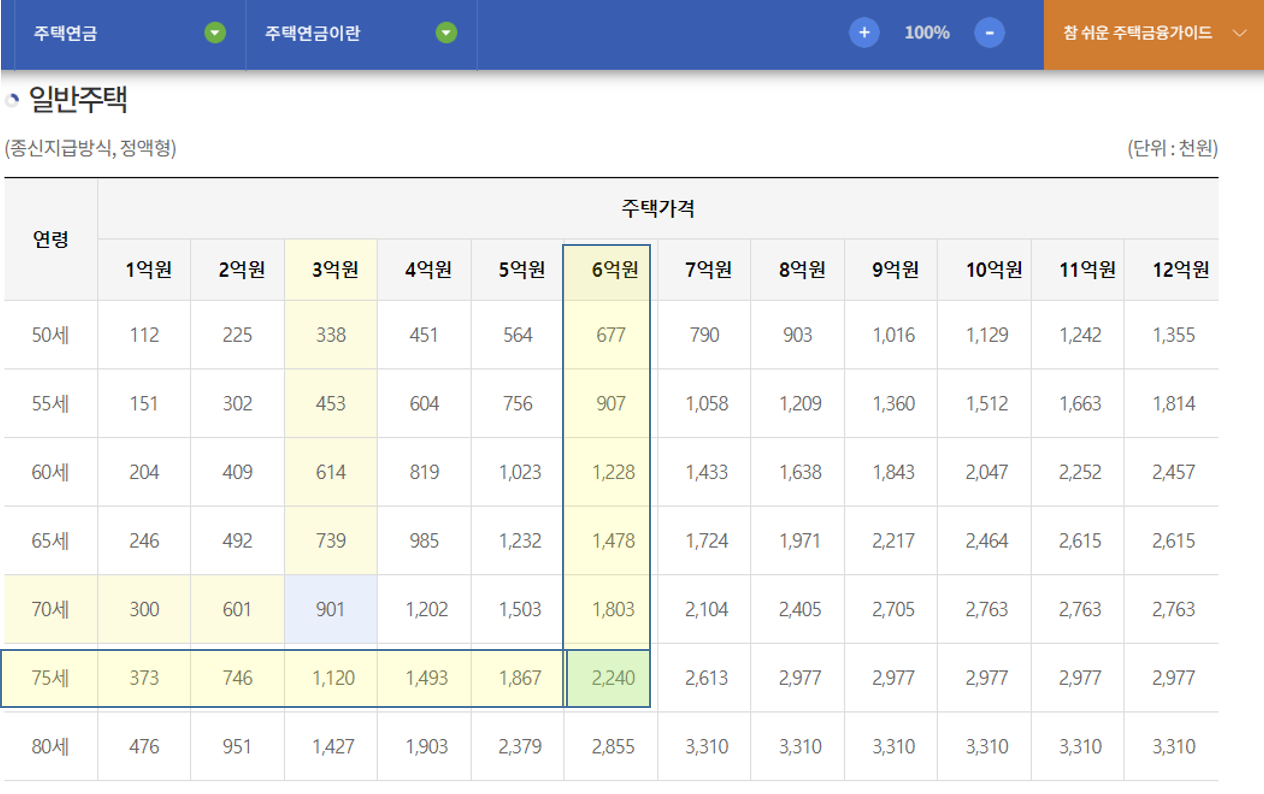
Task: Click the chevron on 참 쉬운 주택금융가이드
Action: pyautogui.click(x=1240, y=31)
